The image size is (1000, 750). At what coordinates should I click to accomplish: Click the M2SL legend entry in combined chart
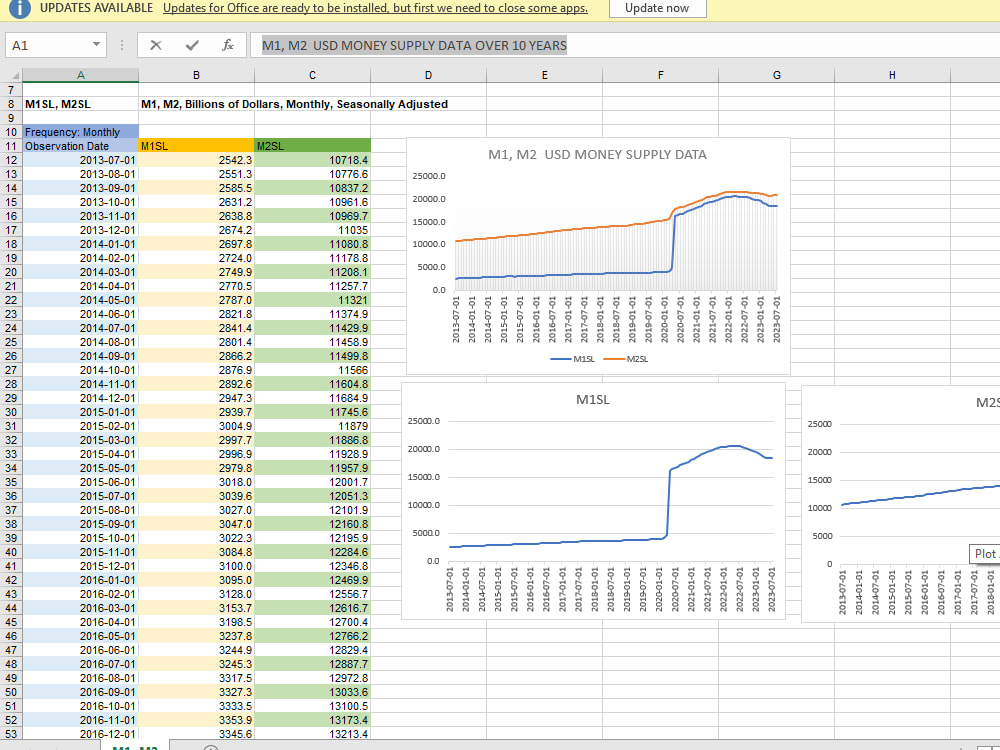(x=626, y=359)
